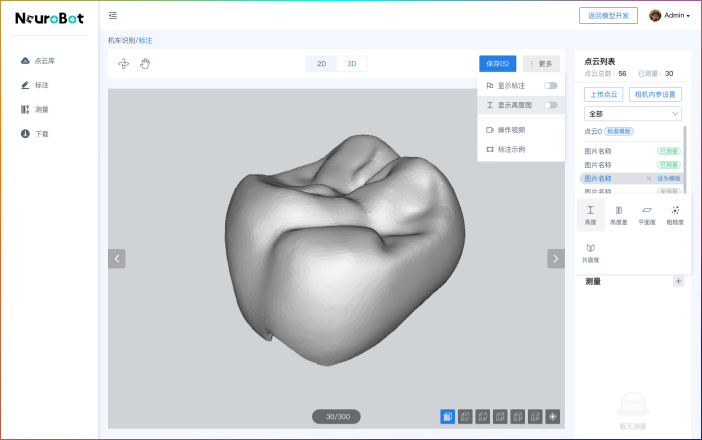Click the add measurement plus icon

tap(678, 281)
